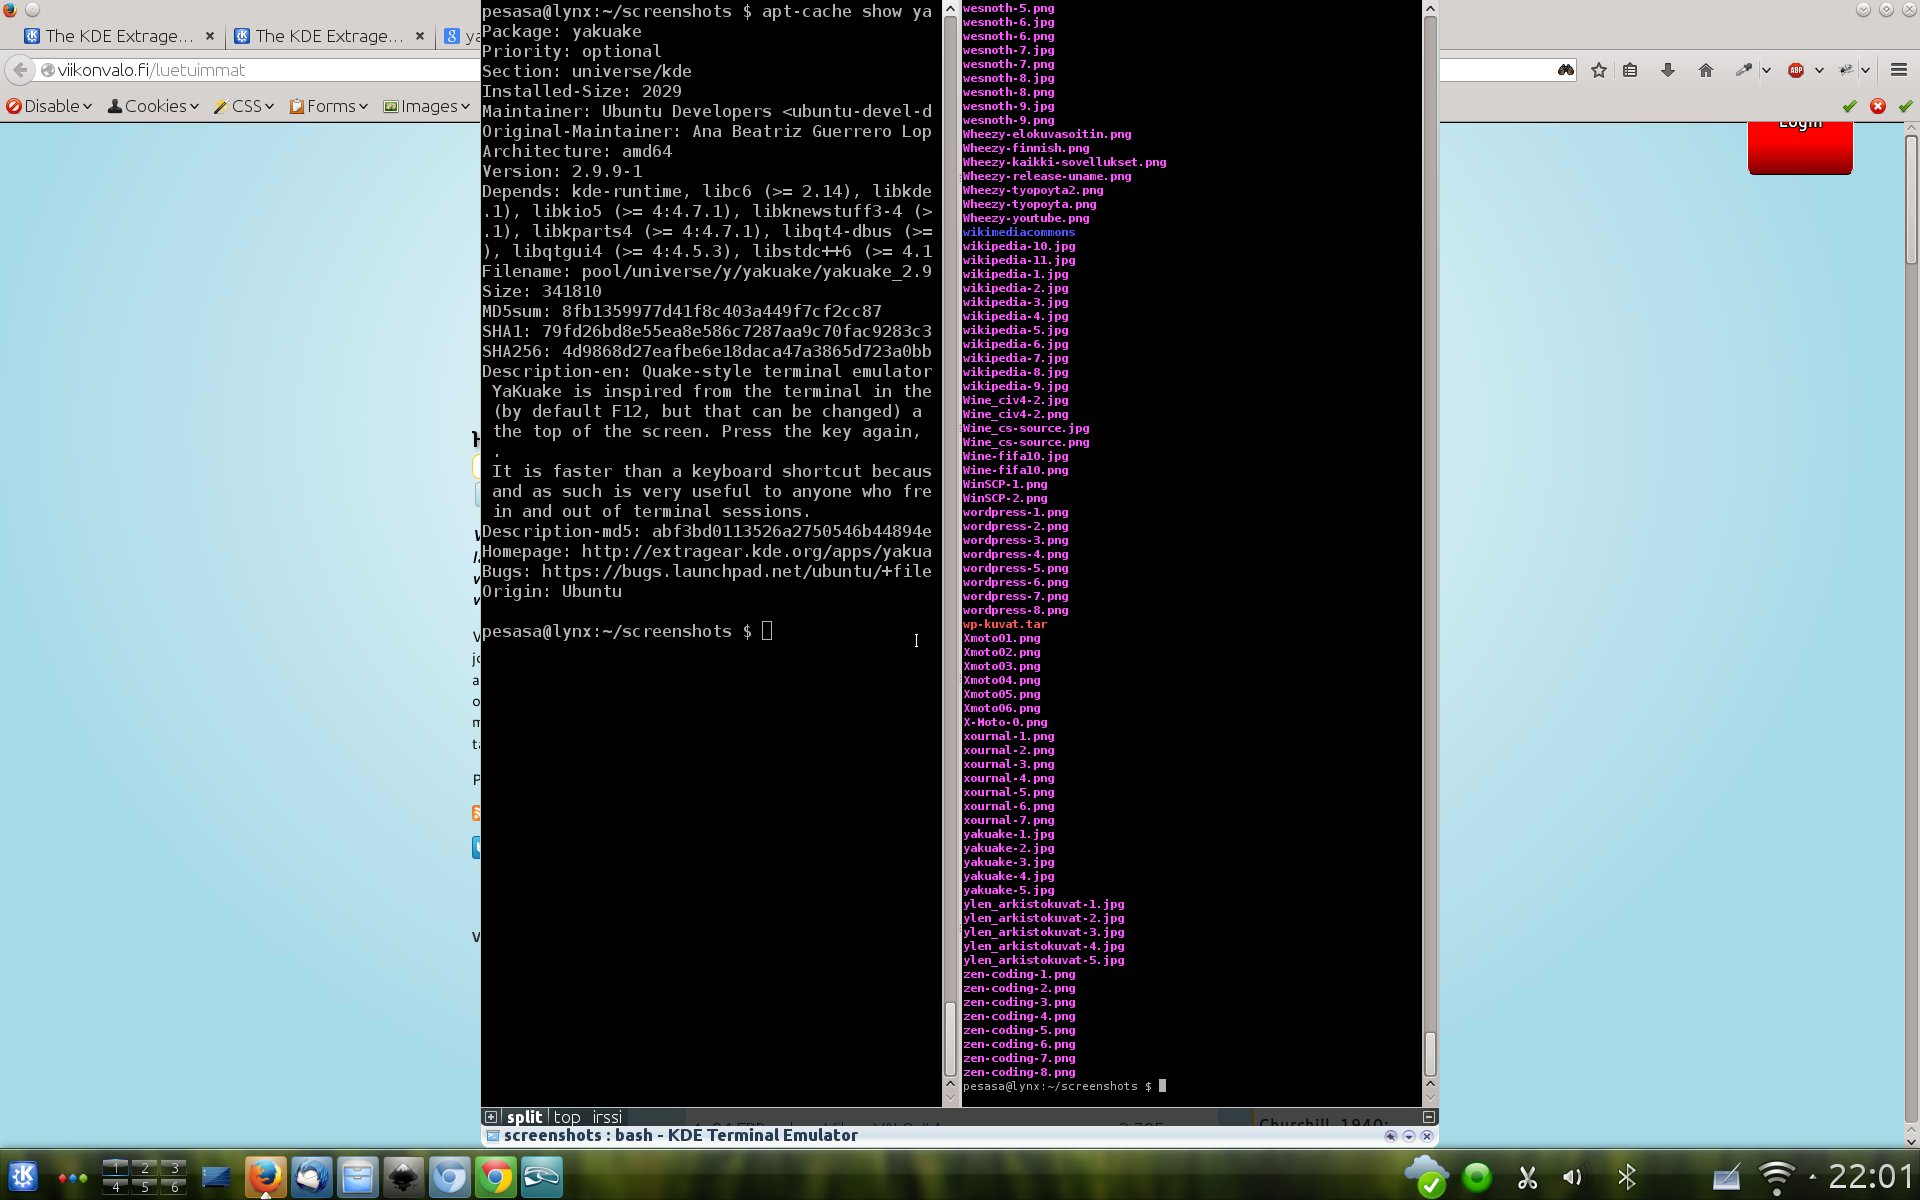This screenshot has height=1200, width=1920.
Task: Open the file manager taskbar icon
Action: point(357,1177)
